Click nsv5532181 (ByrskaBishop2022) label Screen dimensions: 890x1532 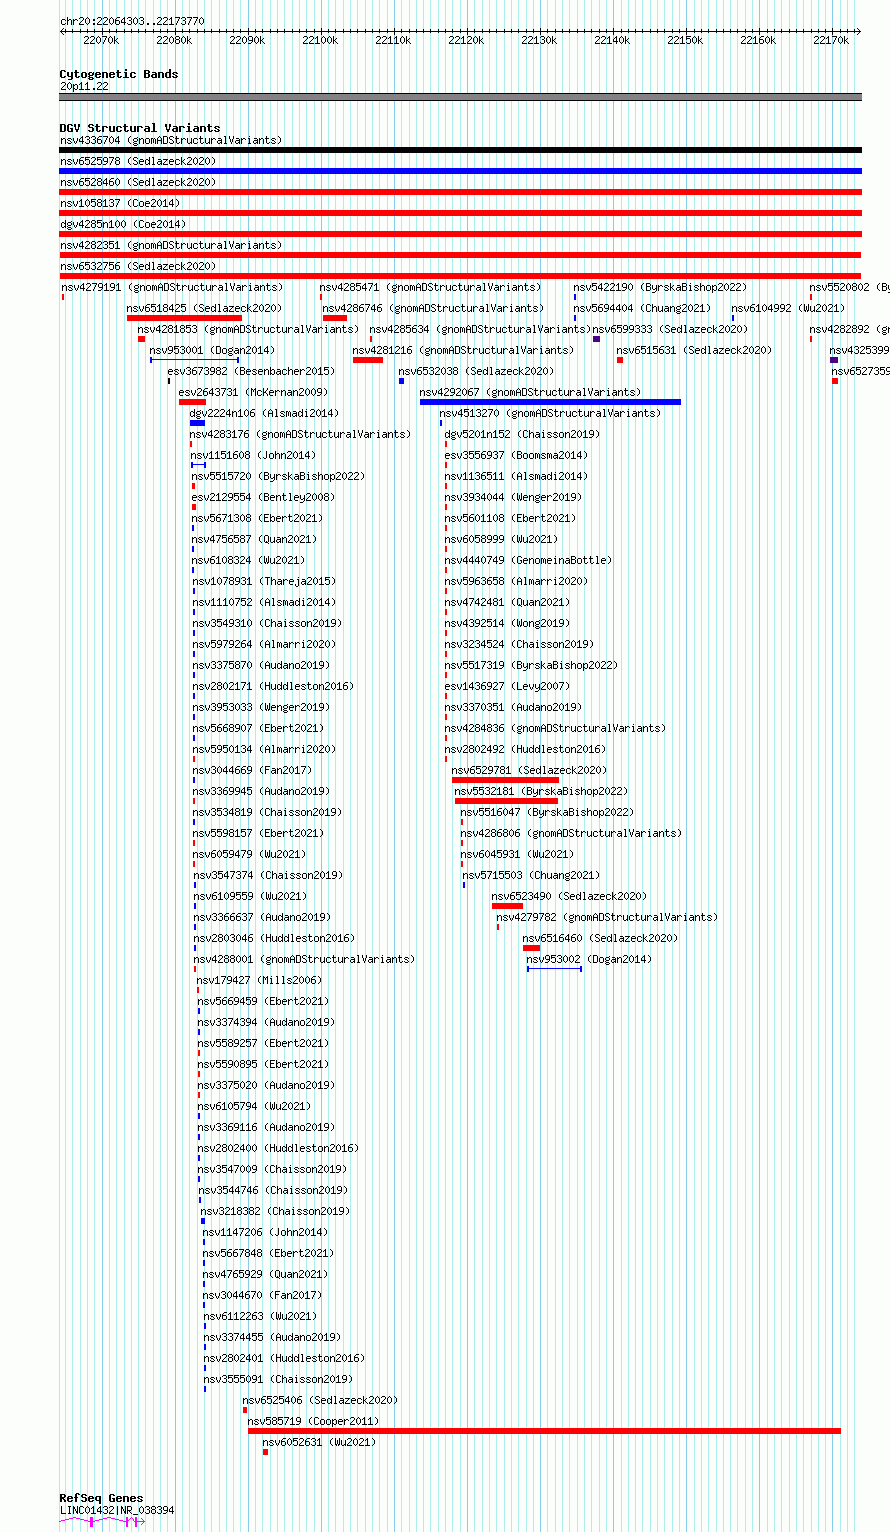541,791
